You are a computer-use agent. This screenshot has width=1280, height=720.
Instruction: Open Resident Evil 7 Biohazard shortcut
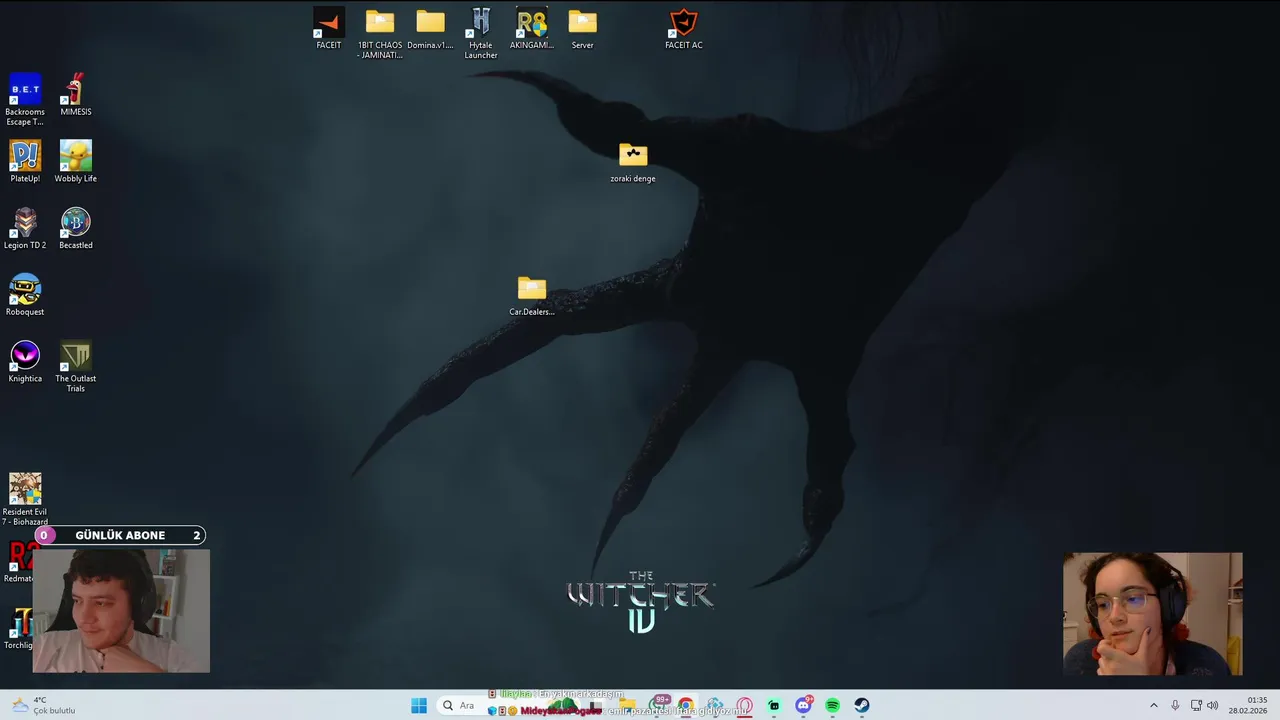[25, 499]
